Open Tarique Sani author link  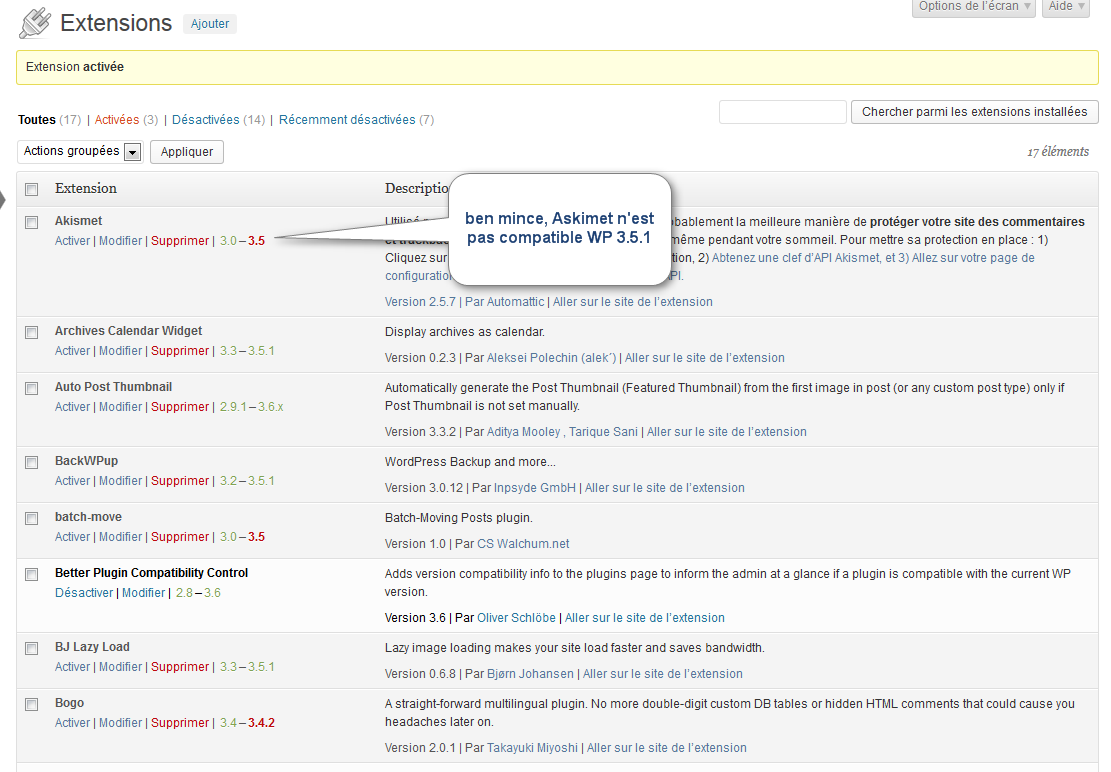[x=603, y=432]
